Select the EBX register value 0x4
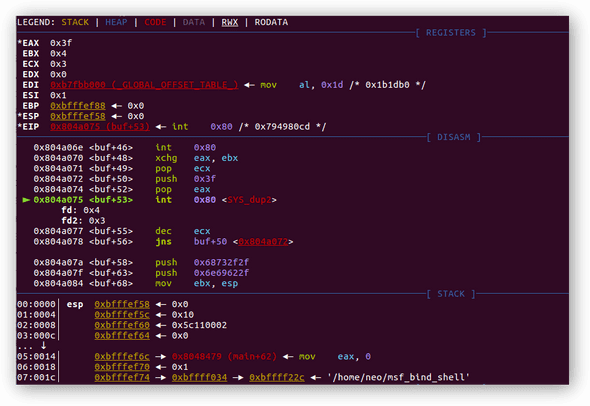Image resolution: width=590 pixels, height=406 pixels. point(58,53)
